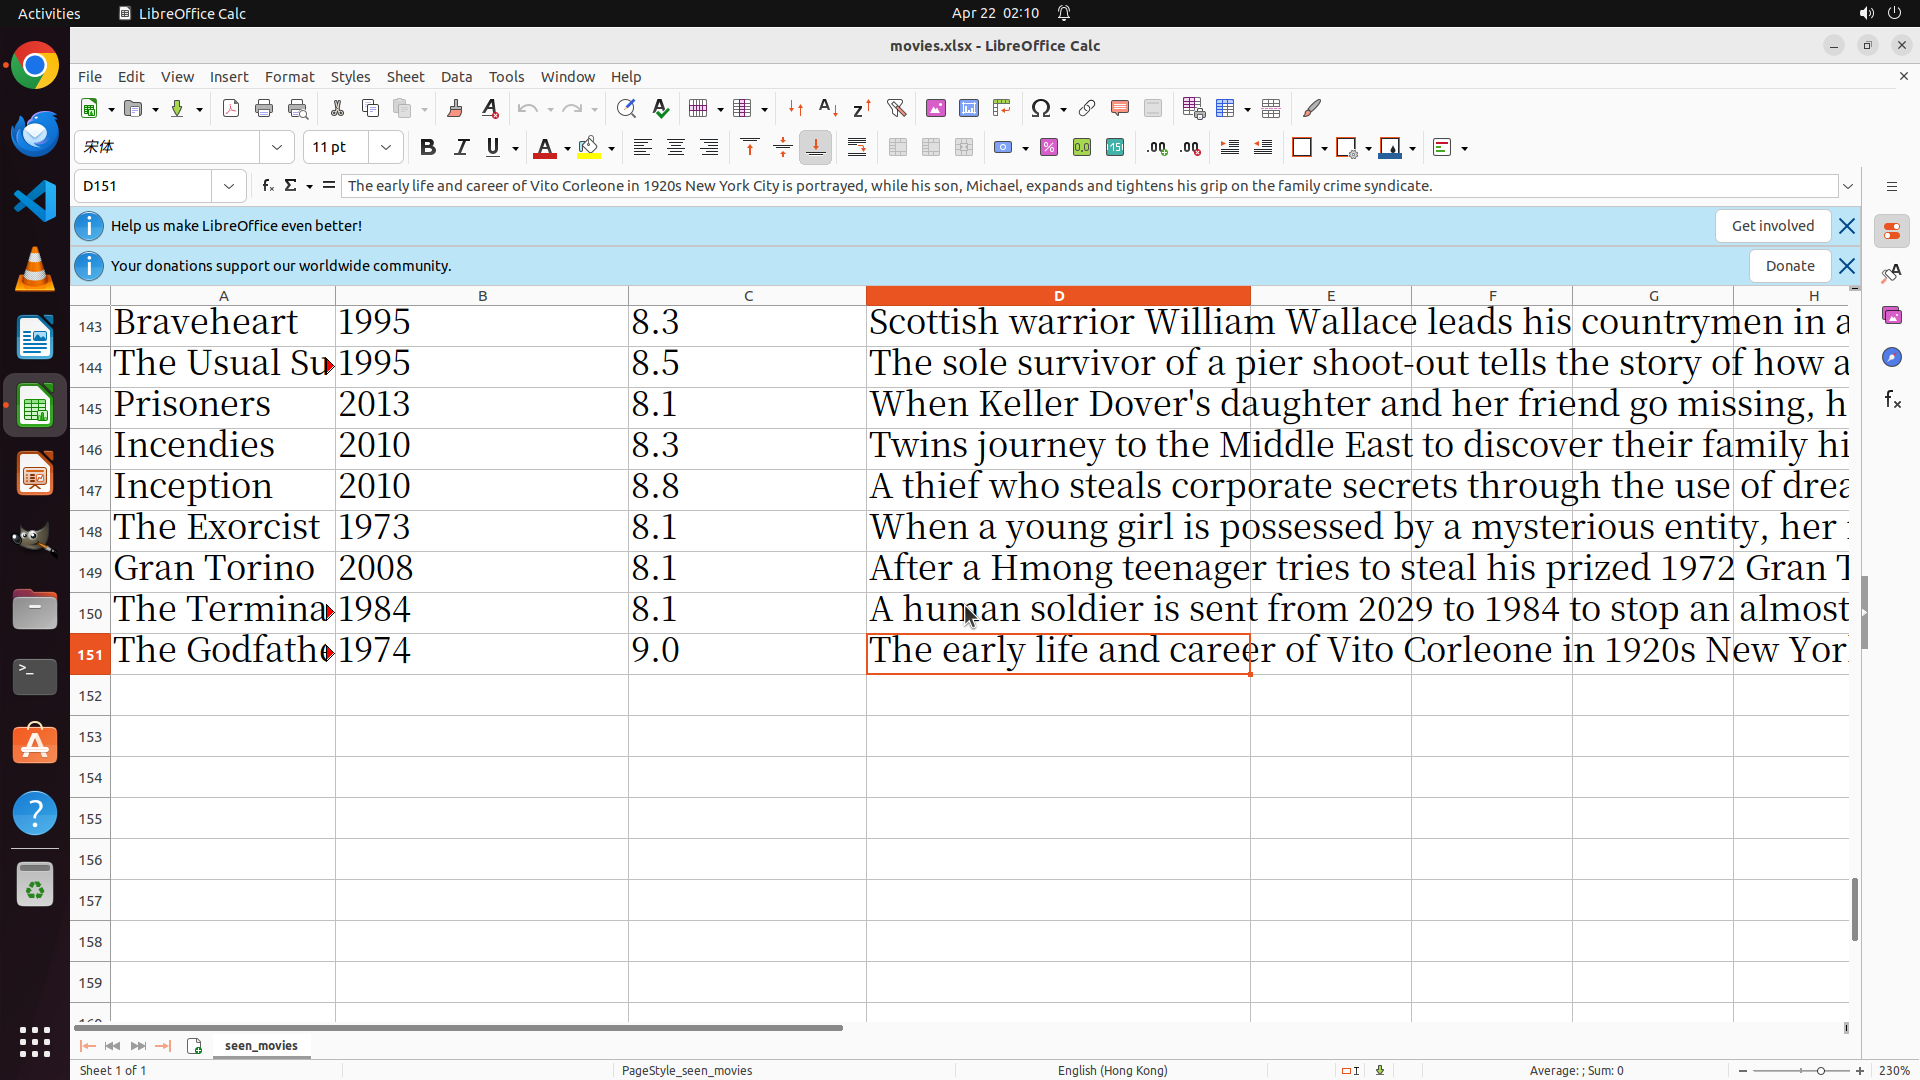Viewport: 1920px width, 1080px height.
Task: Click the Format as Percent icon
Action: 1049,147
